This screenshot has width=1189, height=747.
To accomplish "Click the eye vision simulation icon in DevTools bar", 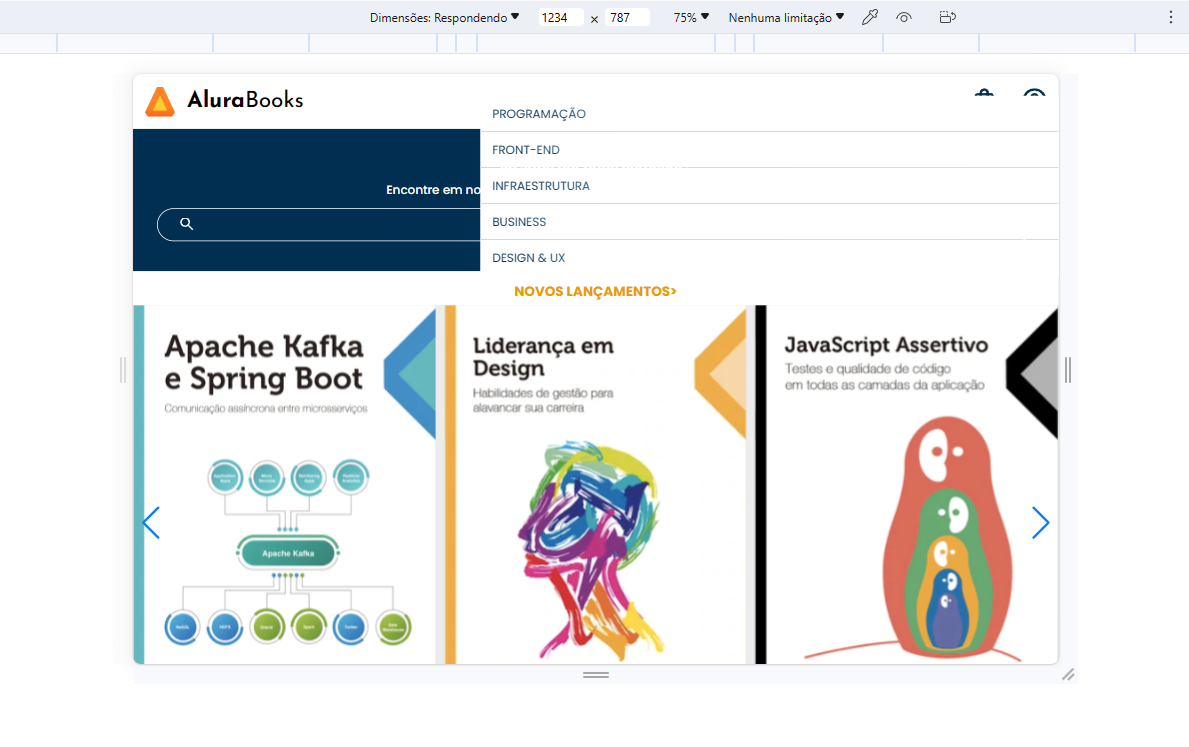I will coord(904,17).
